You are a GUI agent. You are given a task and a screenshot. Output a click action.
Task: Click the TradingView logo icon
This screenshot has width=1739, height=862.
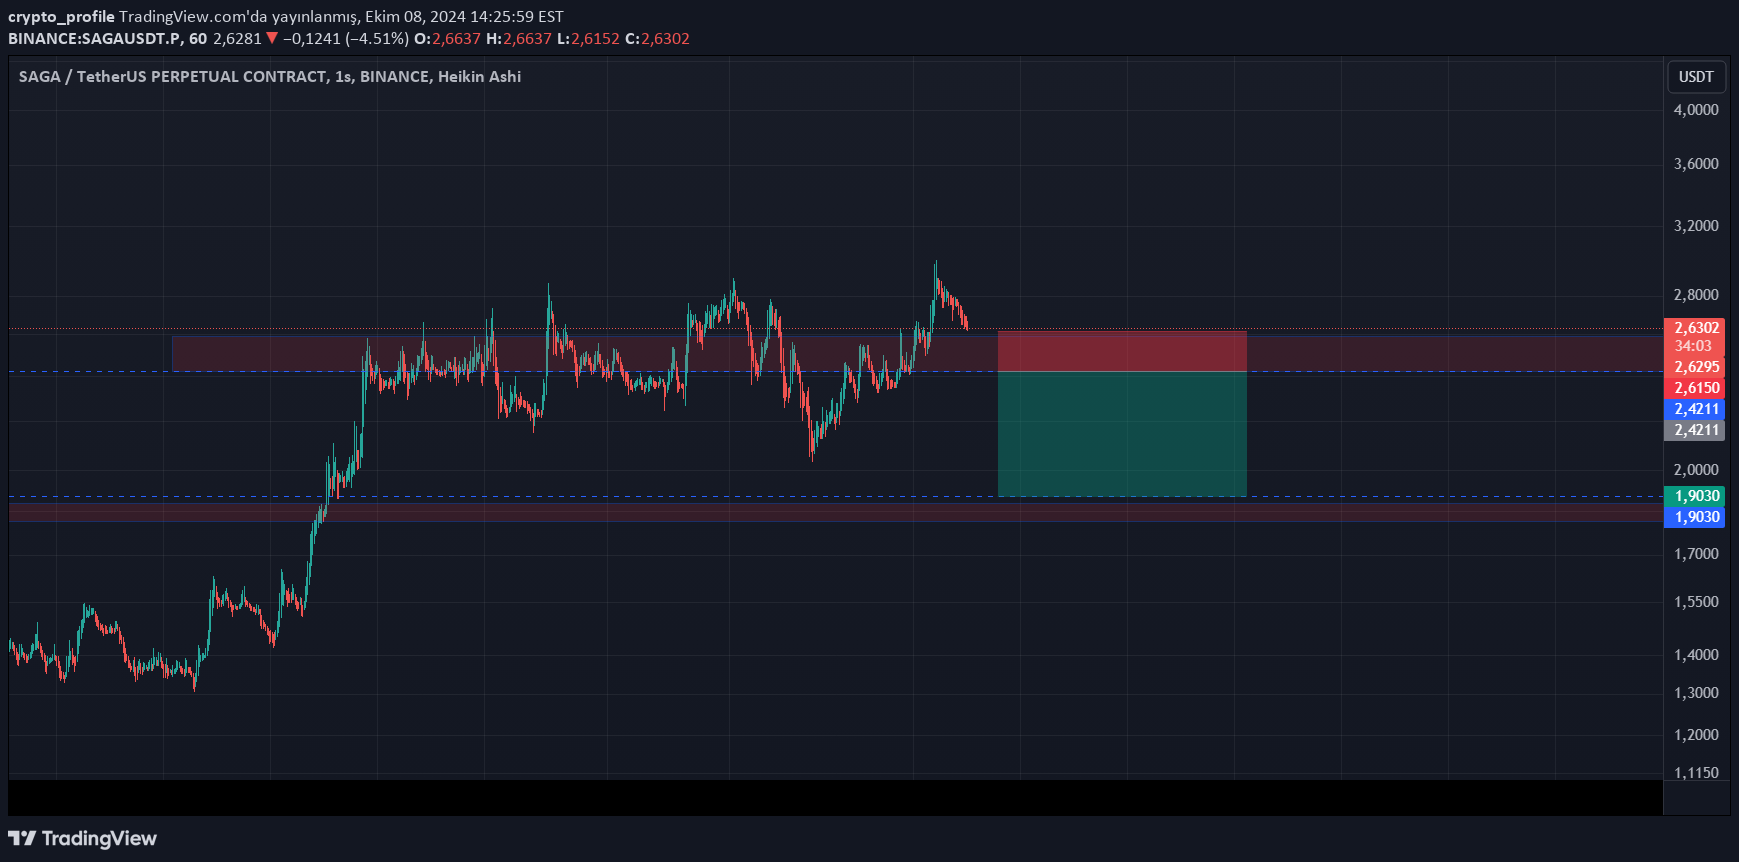click(22, 838)
